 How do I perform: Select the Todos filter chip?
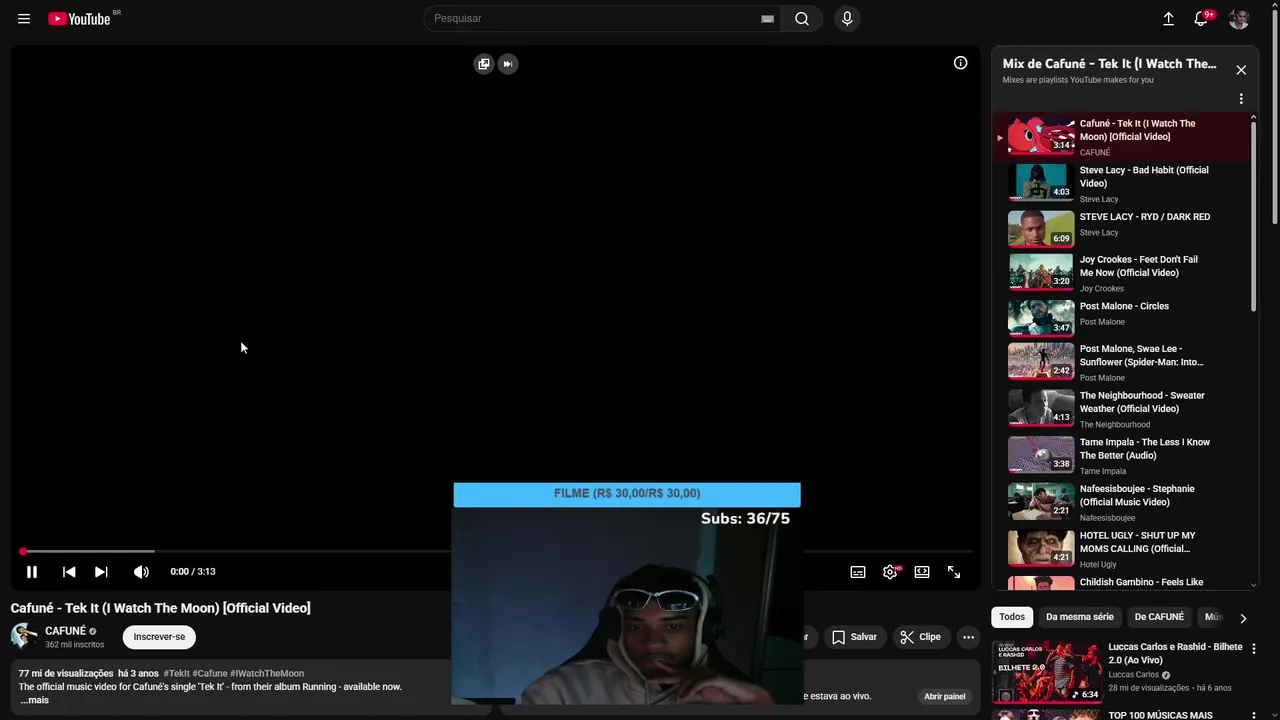1012,617
